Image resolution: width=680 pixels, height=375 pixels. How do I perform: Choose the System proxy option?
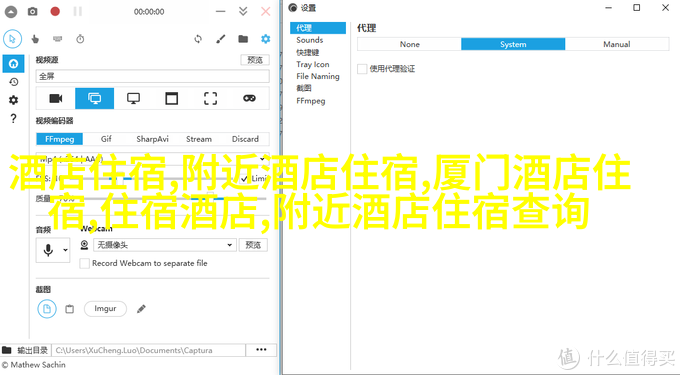coord(513,44)
